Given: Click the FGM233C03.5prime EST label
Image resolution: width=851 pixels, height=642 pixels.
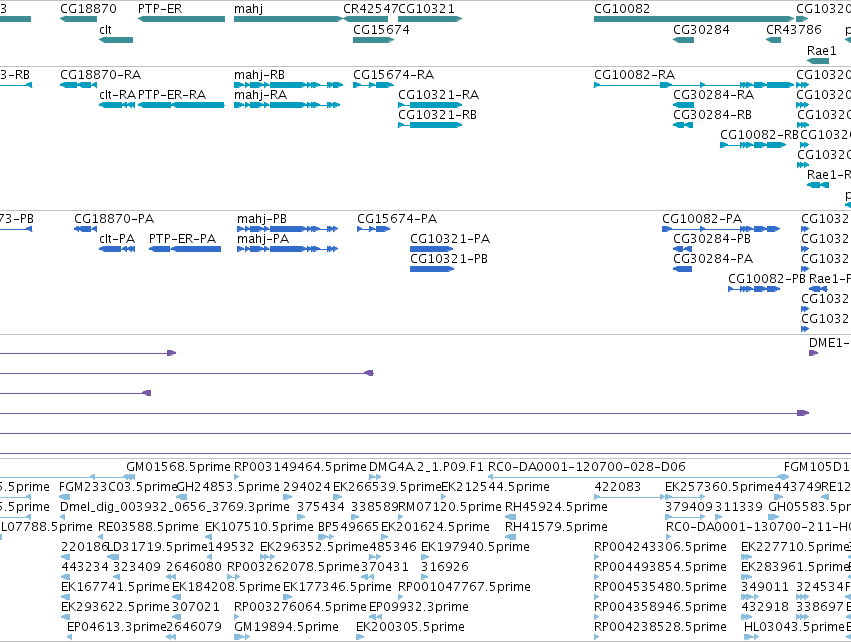Looking at the screenshot, I should (118, 487).
